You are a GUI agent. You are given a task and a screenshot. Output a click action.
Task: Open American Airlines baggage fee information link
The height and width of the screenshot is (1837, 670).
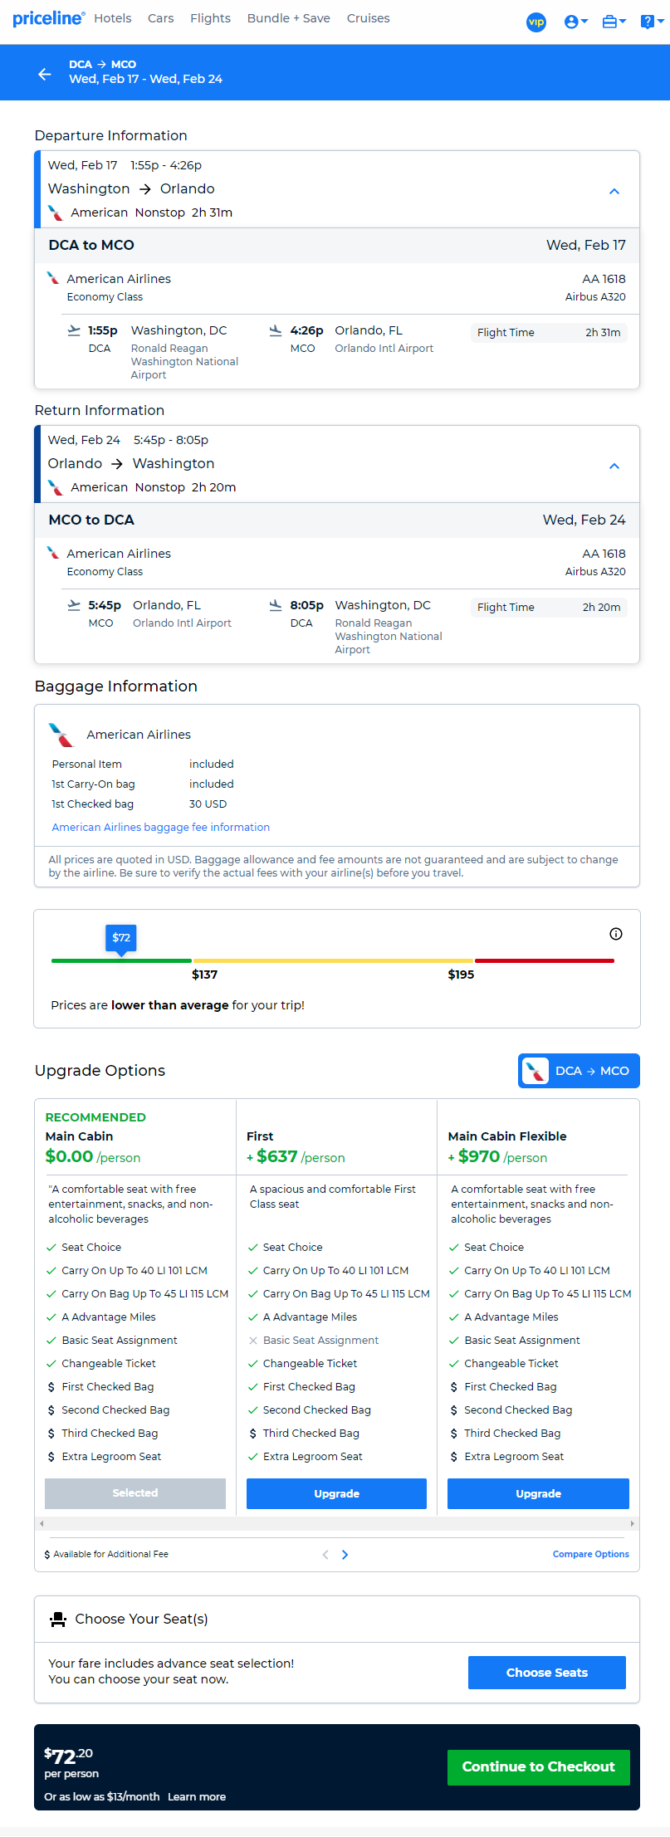161,827
